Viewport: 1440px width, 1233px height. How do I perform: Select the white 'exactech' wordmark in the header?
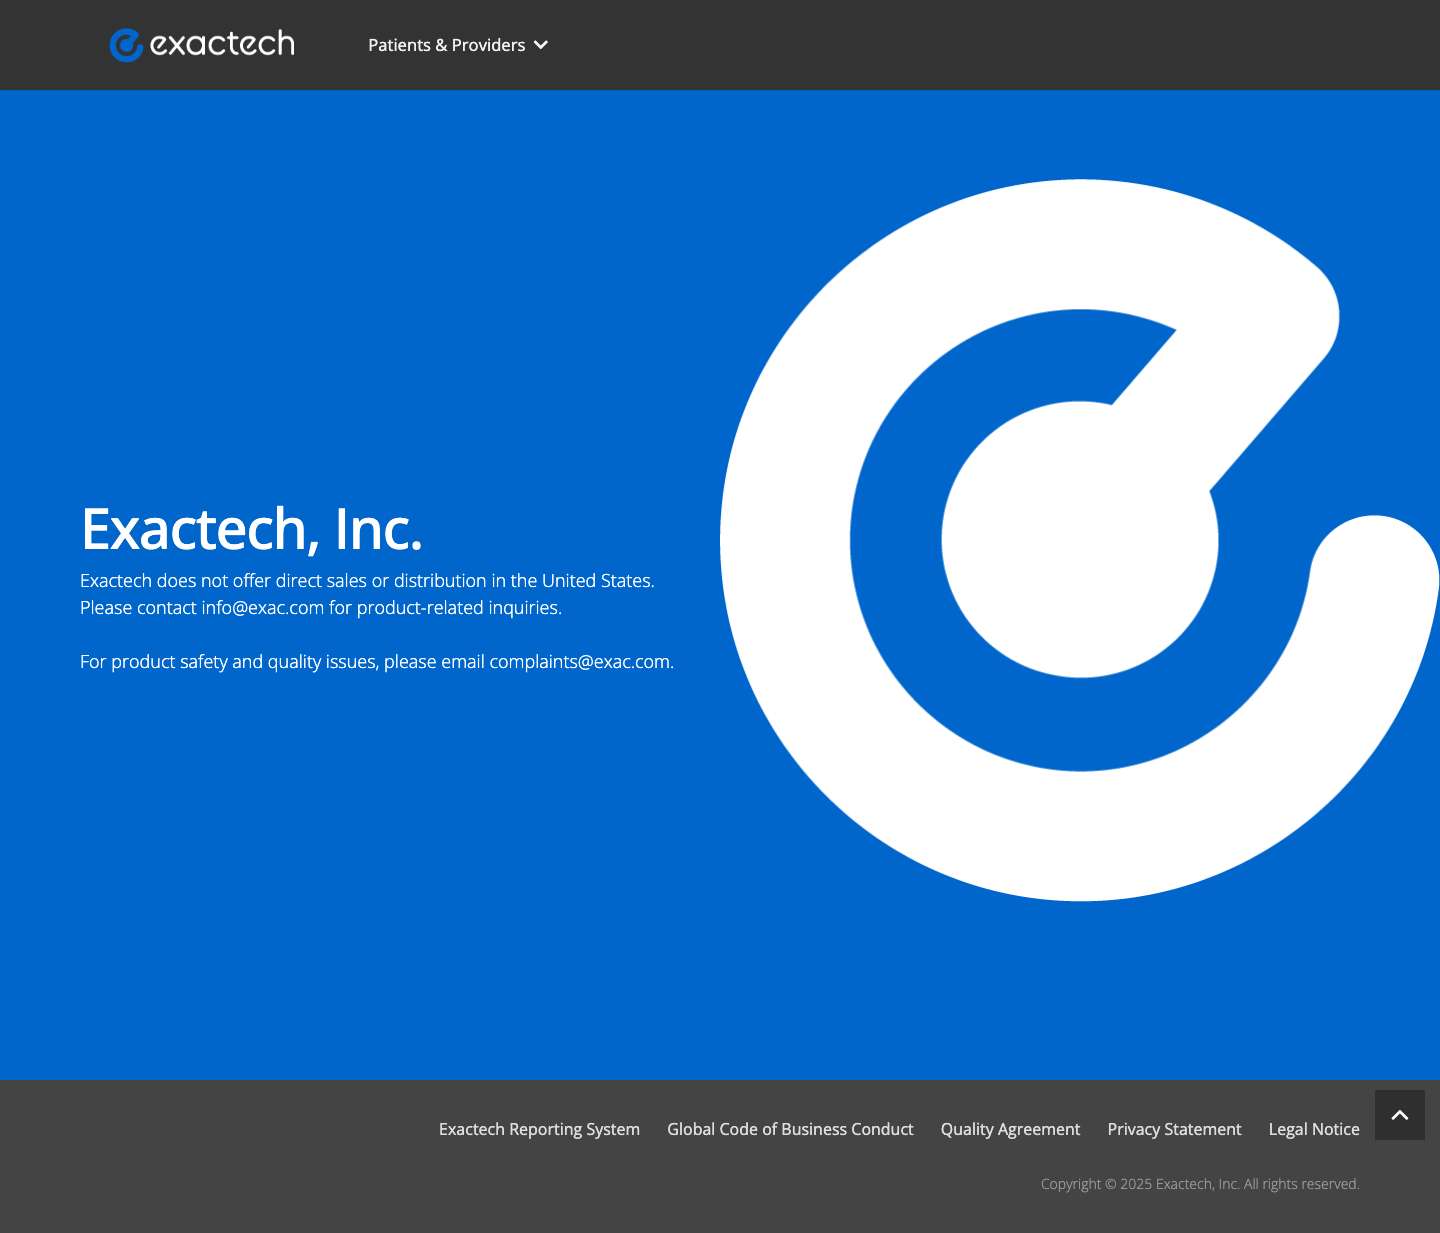[x=222, y=44]
